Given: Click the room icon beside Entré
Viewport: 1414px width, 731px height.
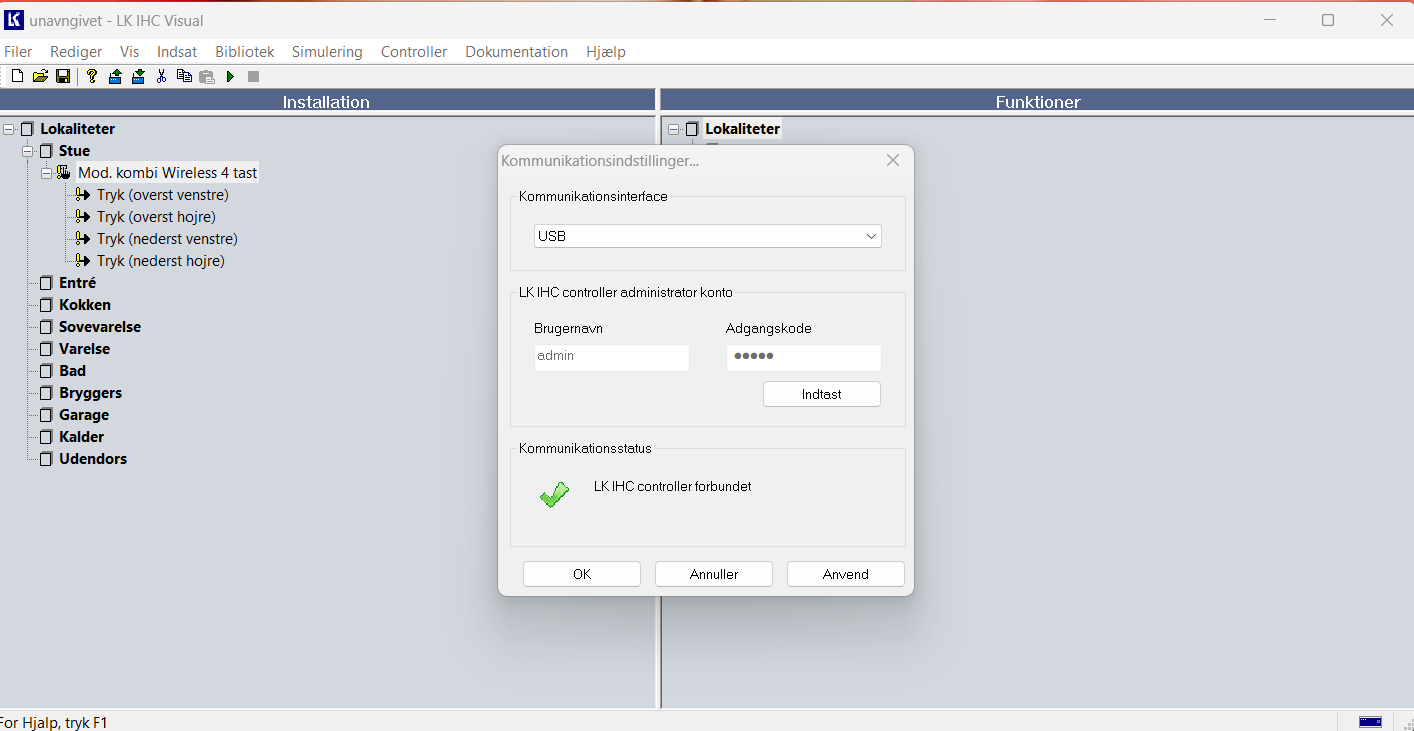Looking at the screenshot, I should [x=46, y=283].
